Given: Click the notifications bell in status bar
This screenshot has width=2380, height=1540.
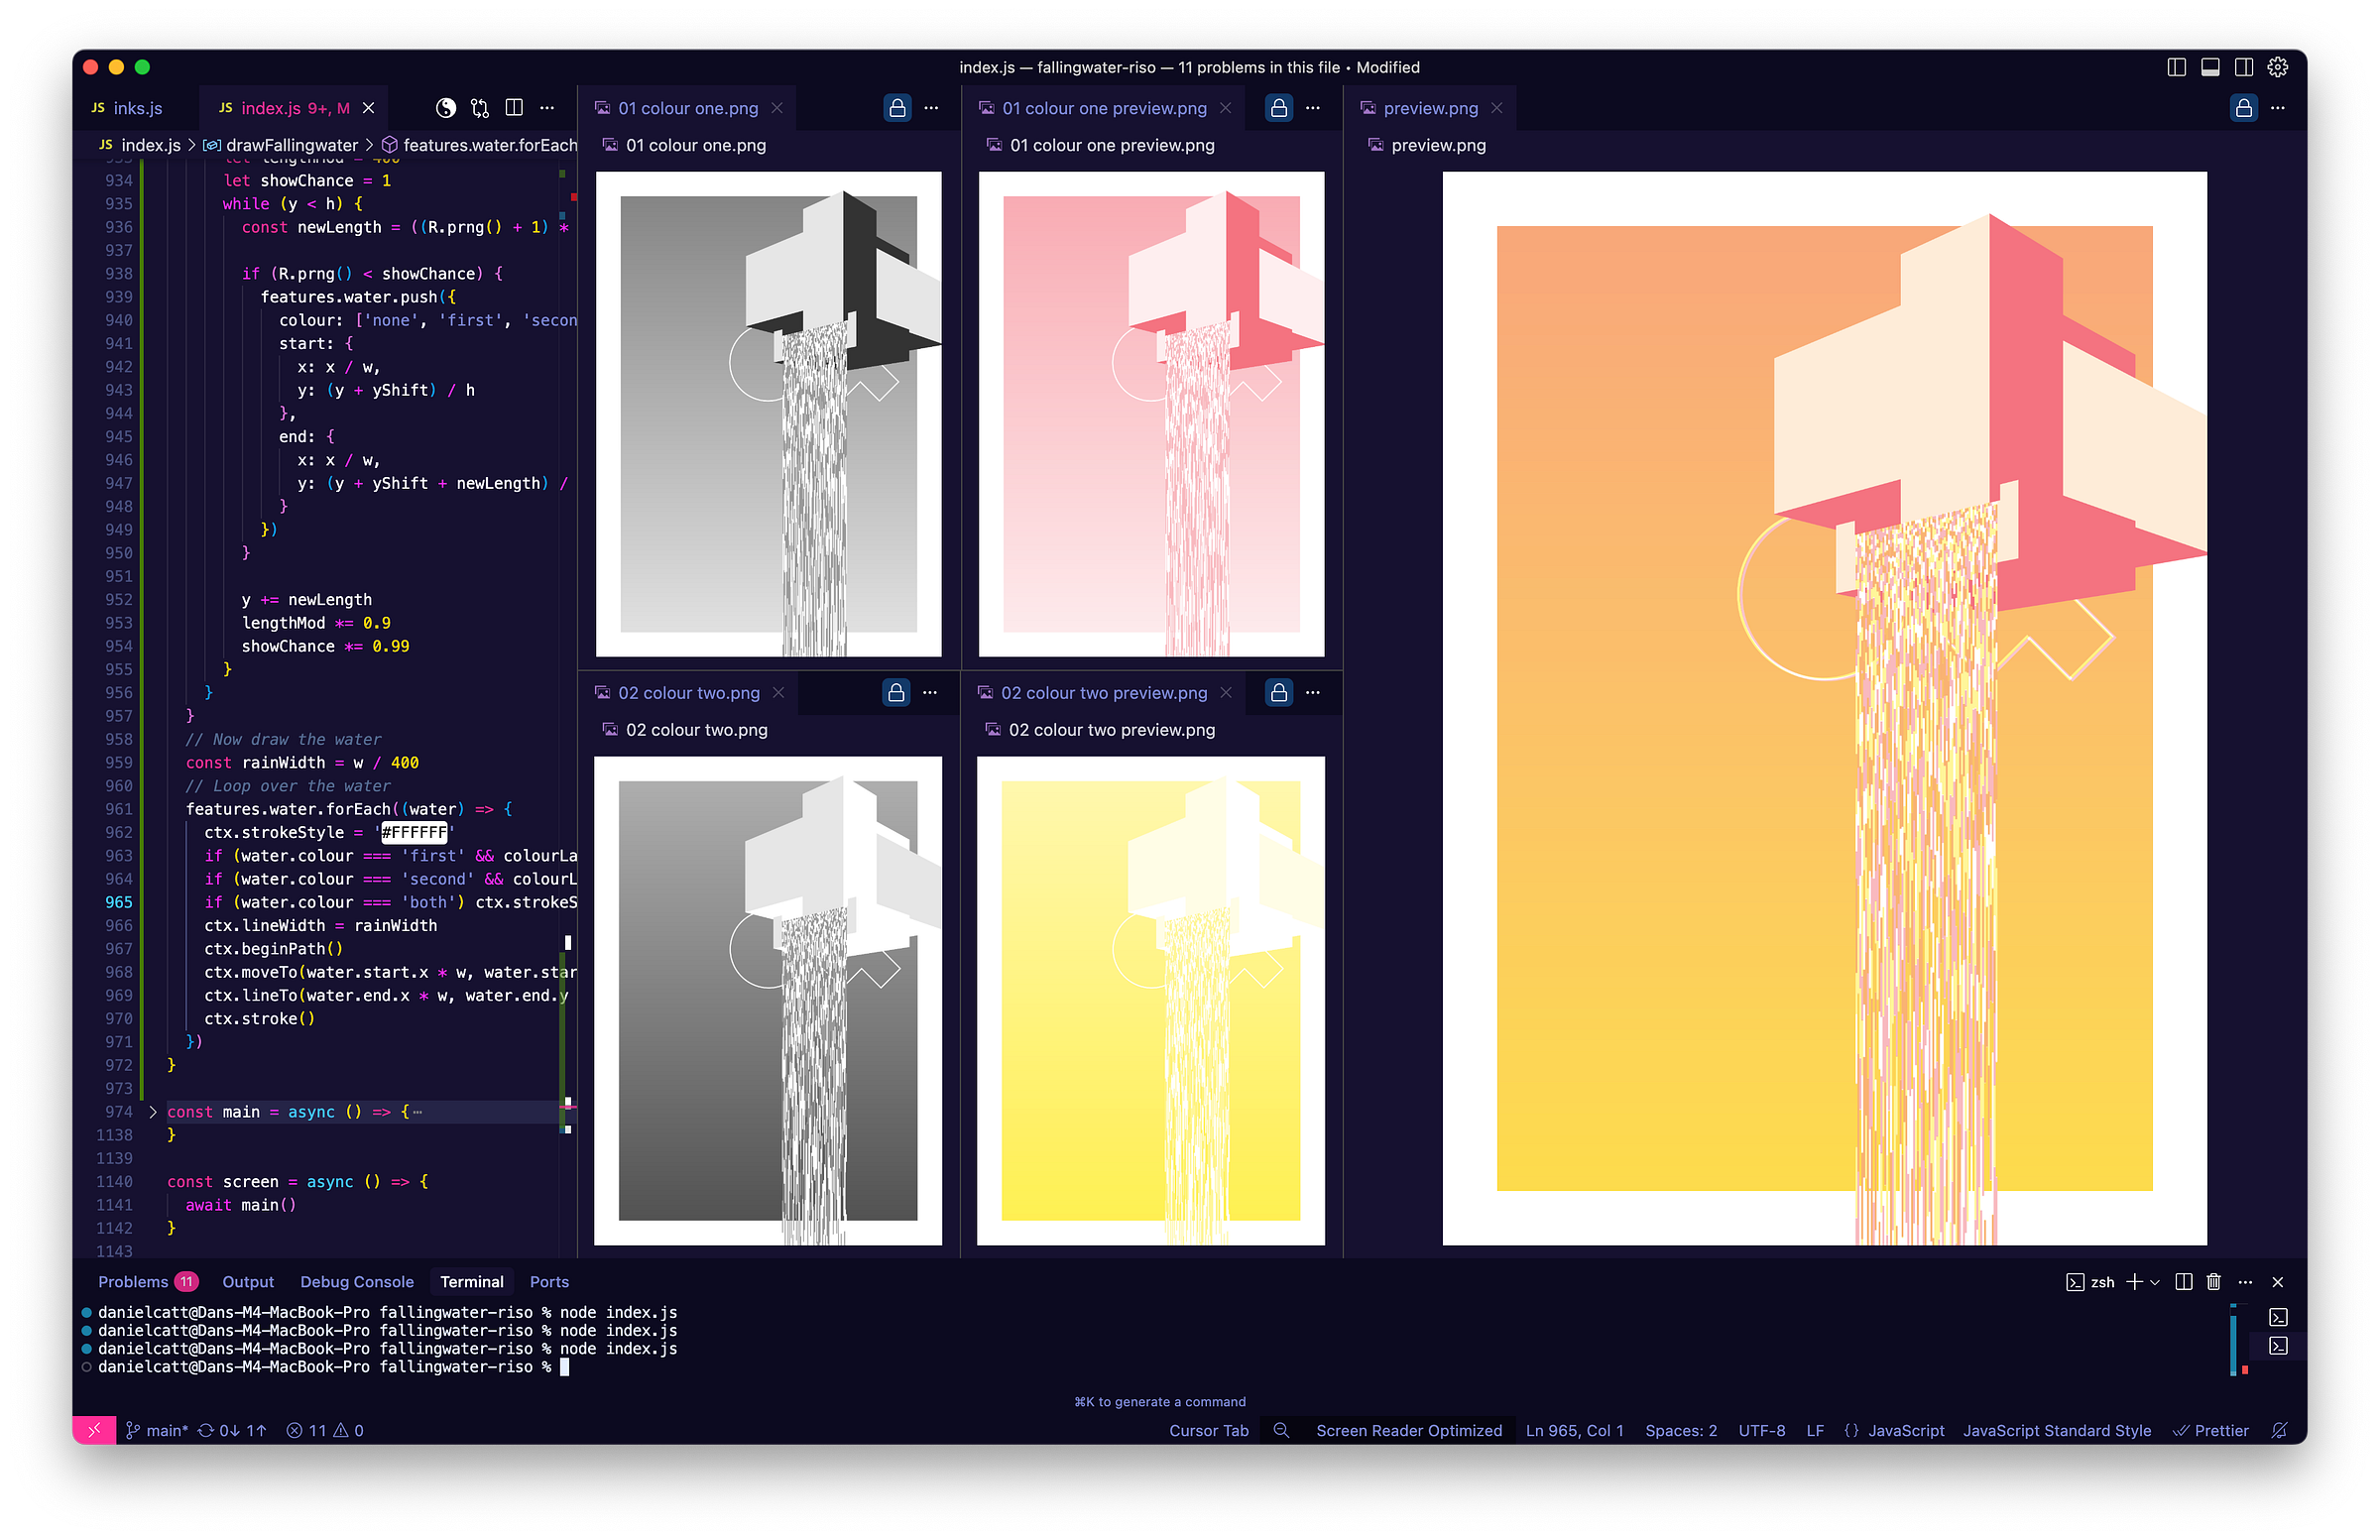Looking at the screenshot, I should pyautogui.click(x=2279, y=1431).
